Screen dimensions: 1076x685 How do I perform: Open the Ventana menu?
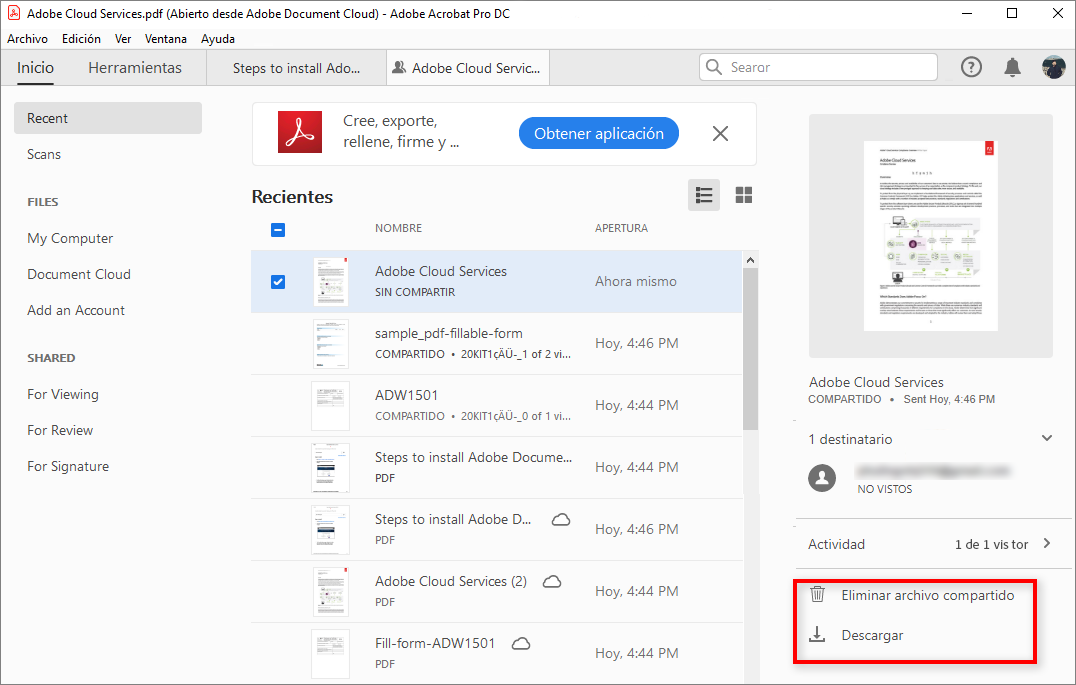165,39
